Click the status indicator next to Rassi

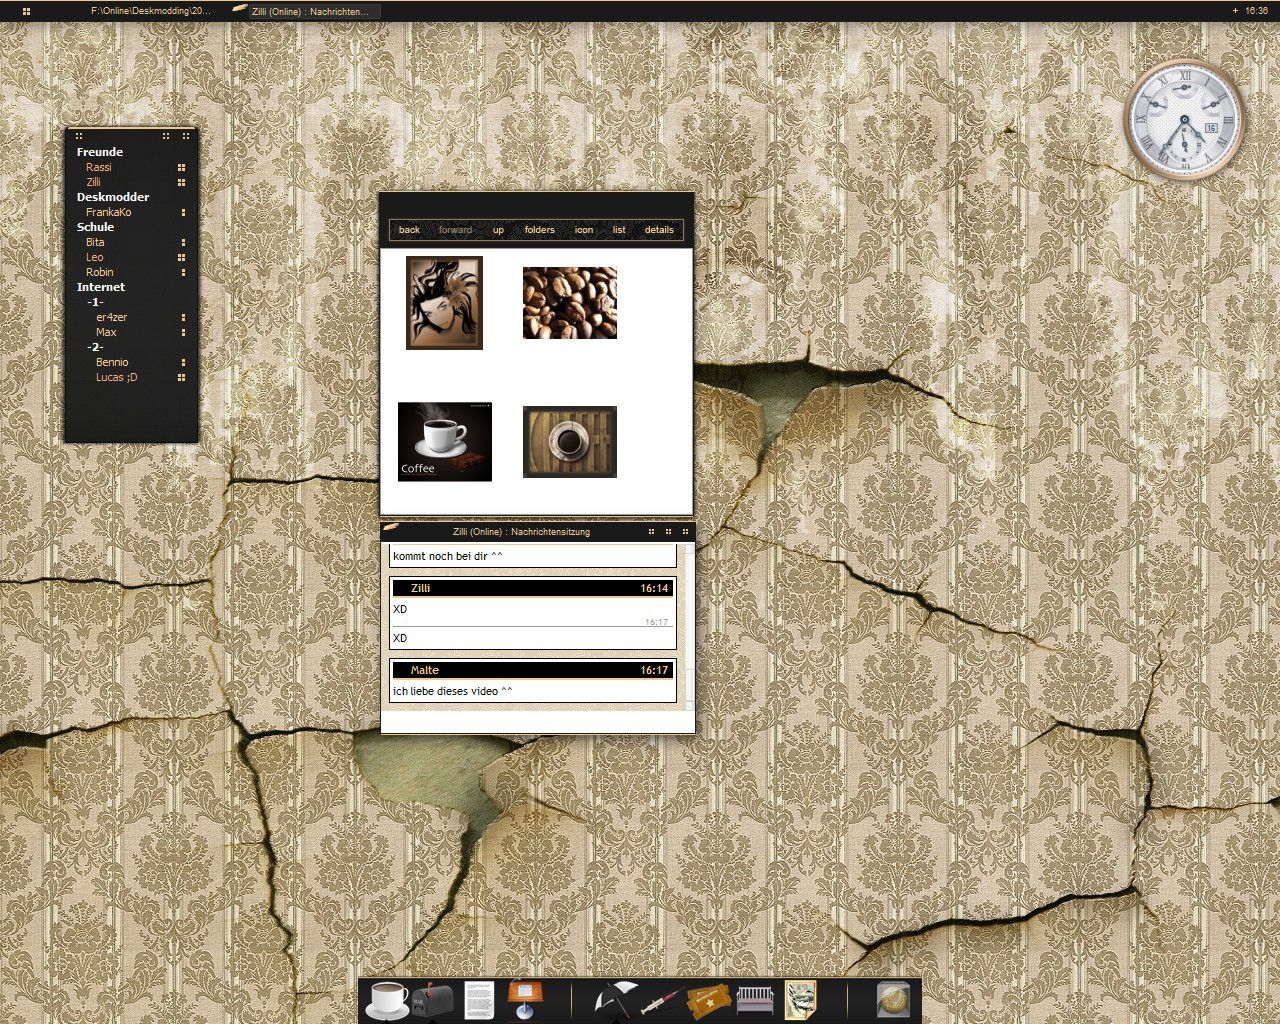(x=181, y=168)
